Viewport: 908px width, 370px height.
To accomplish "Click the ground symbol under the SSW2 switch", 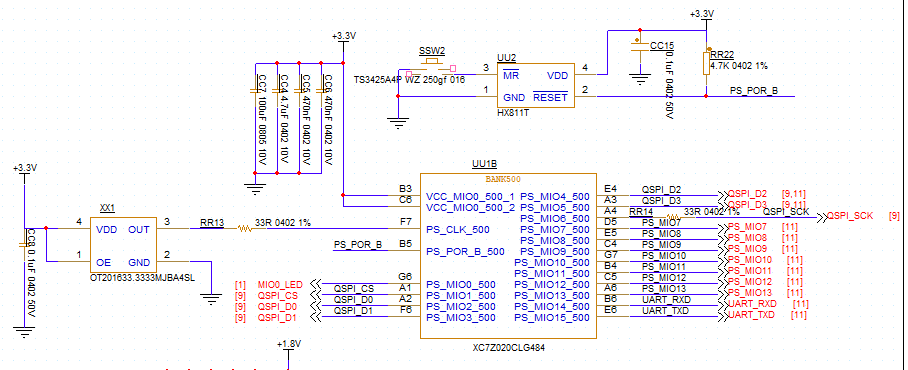I will tap(397, 123).
